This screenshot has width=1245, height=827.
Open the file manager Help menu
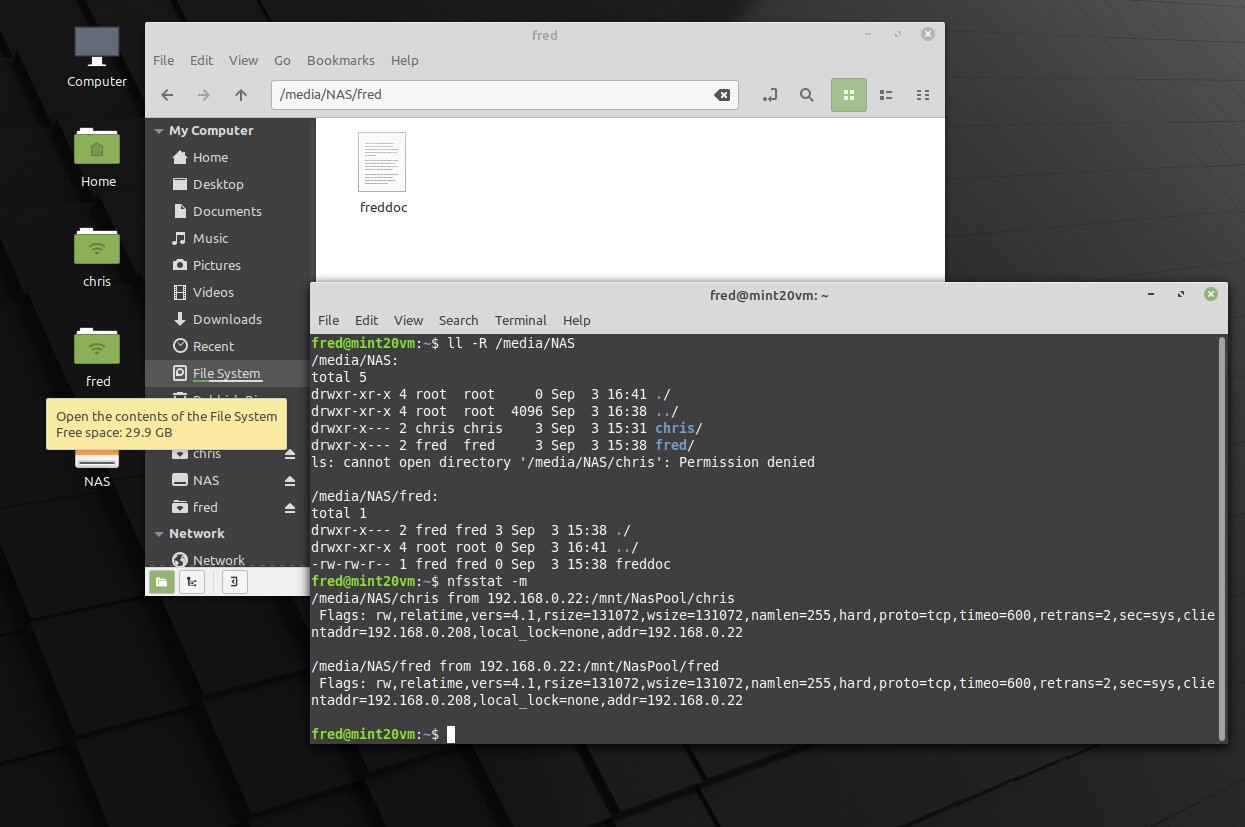coord(404,61)
